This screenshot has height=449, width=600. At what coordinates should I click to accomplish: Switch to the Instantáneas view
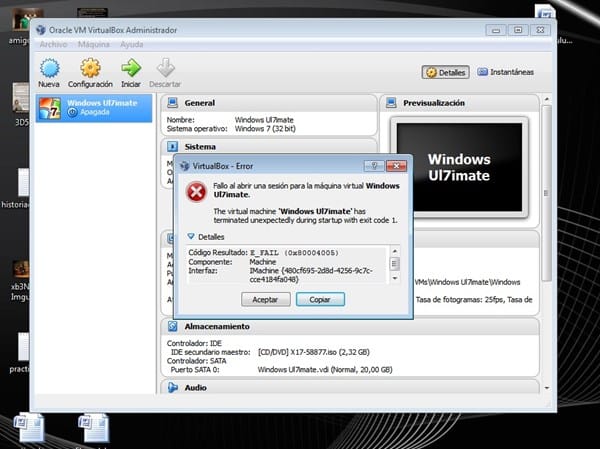pyautogui.click(x=505, y=72)
